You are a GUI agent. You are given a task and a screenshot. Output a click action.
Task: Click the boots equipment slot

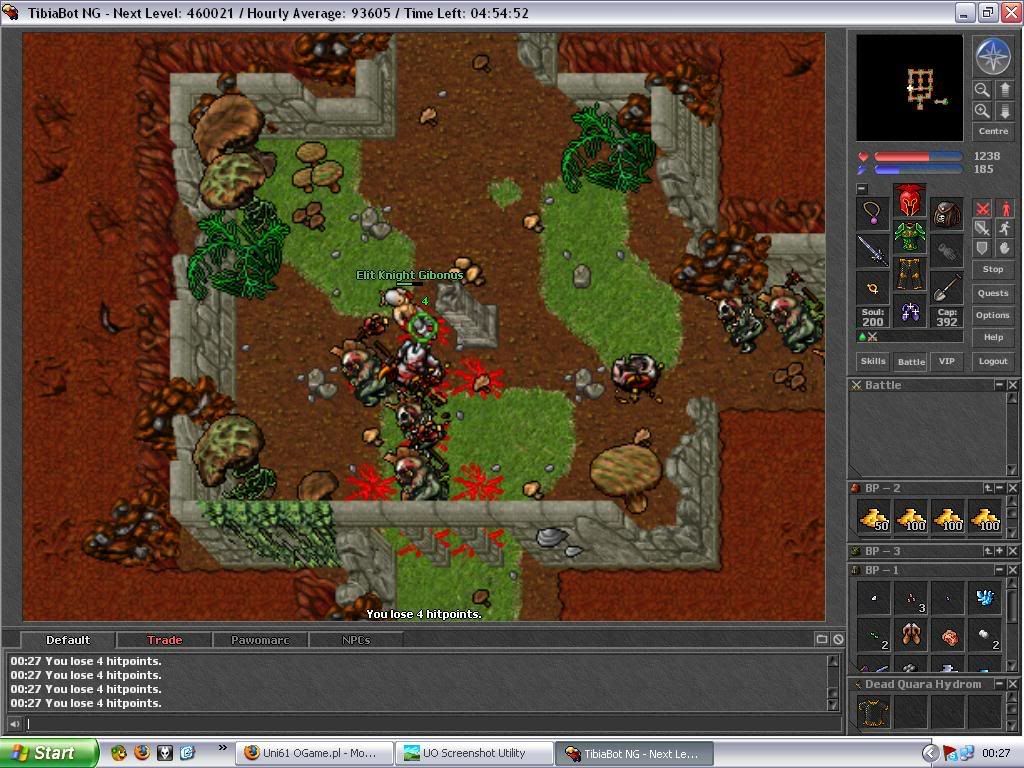(x=910, y=311)
